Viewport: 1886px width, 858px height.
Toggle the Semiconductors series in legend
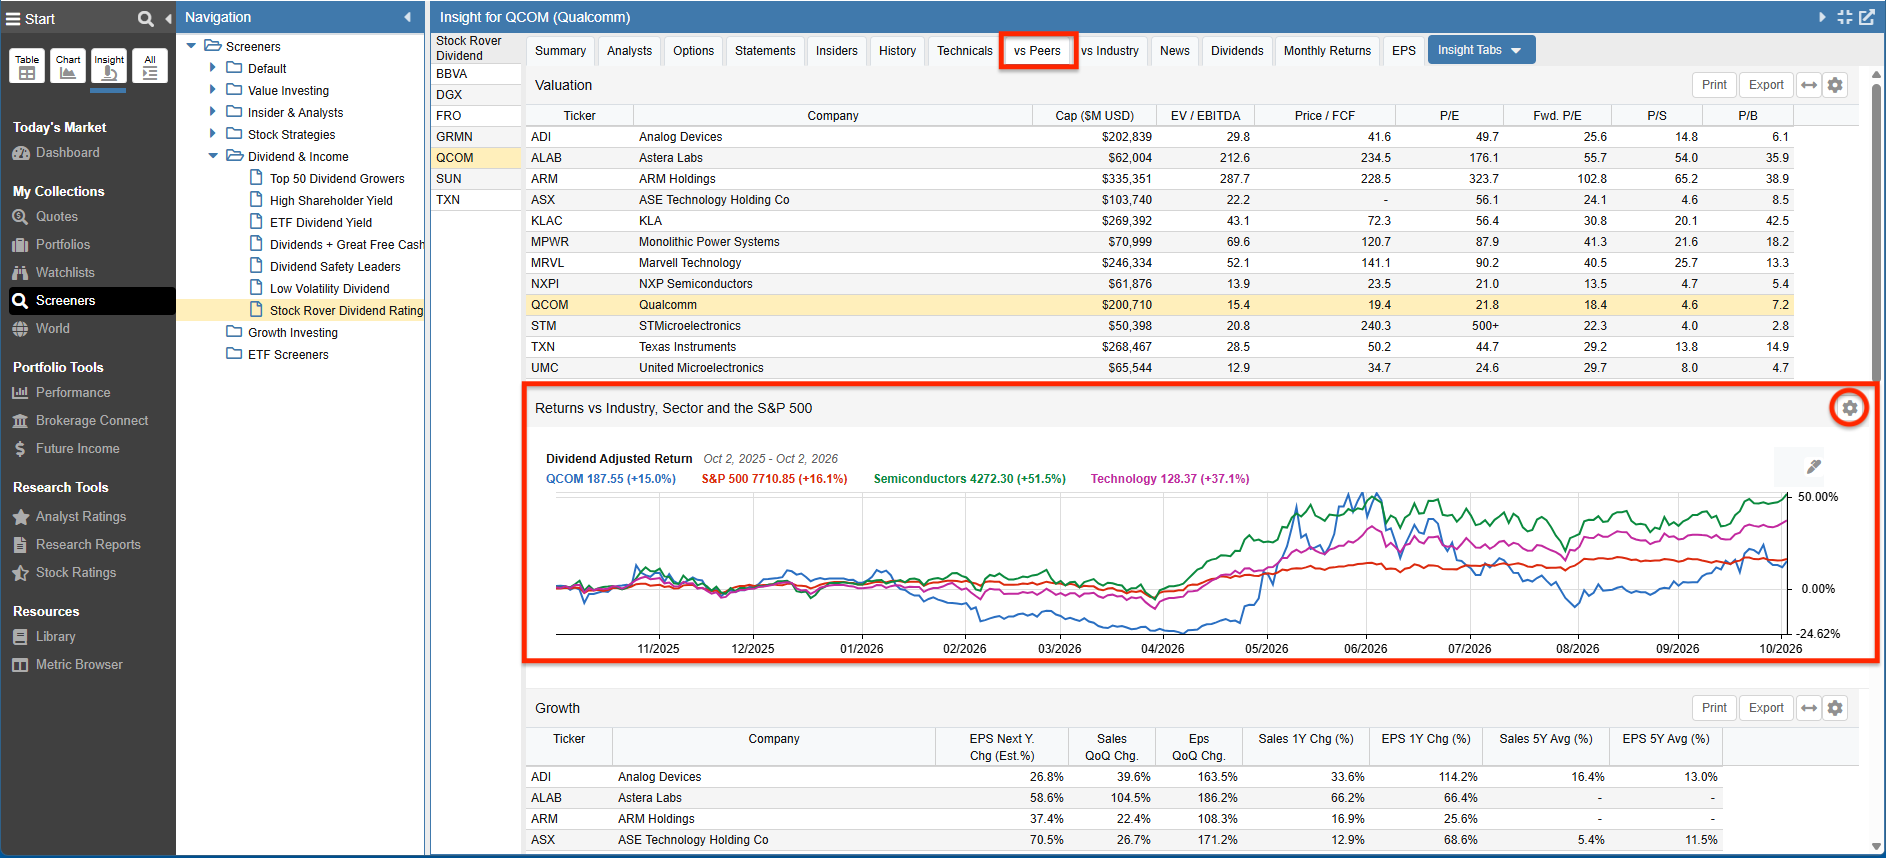(969, 479)
